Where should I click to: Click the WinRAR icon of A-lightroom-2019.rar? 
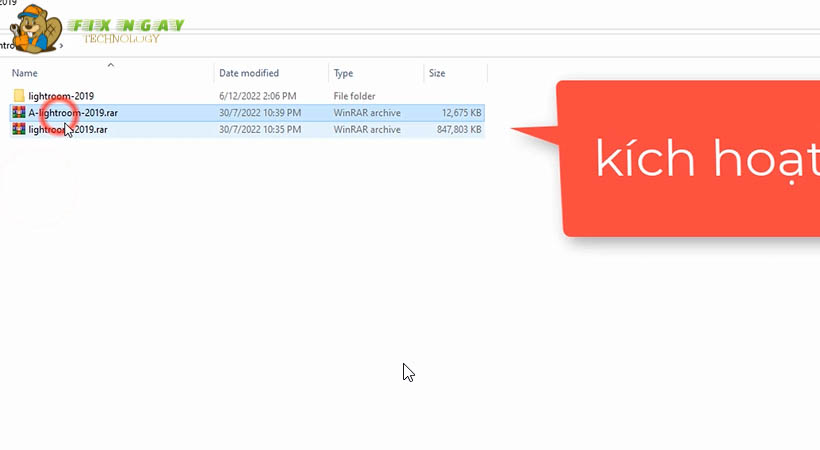click(x=19, y=113)
